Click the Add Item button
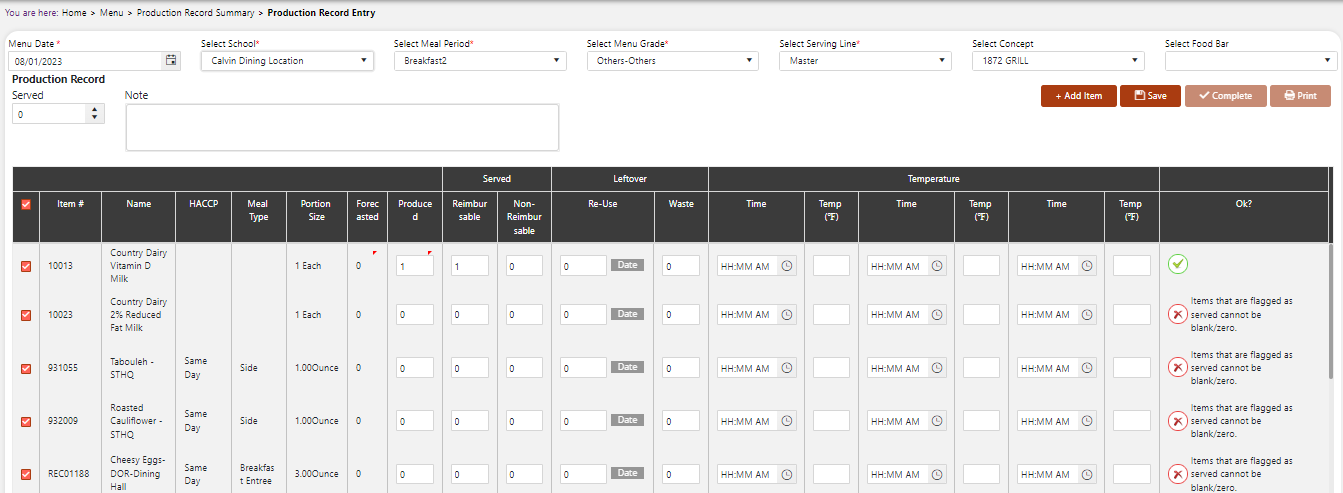 1078,96
